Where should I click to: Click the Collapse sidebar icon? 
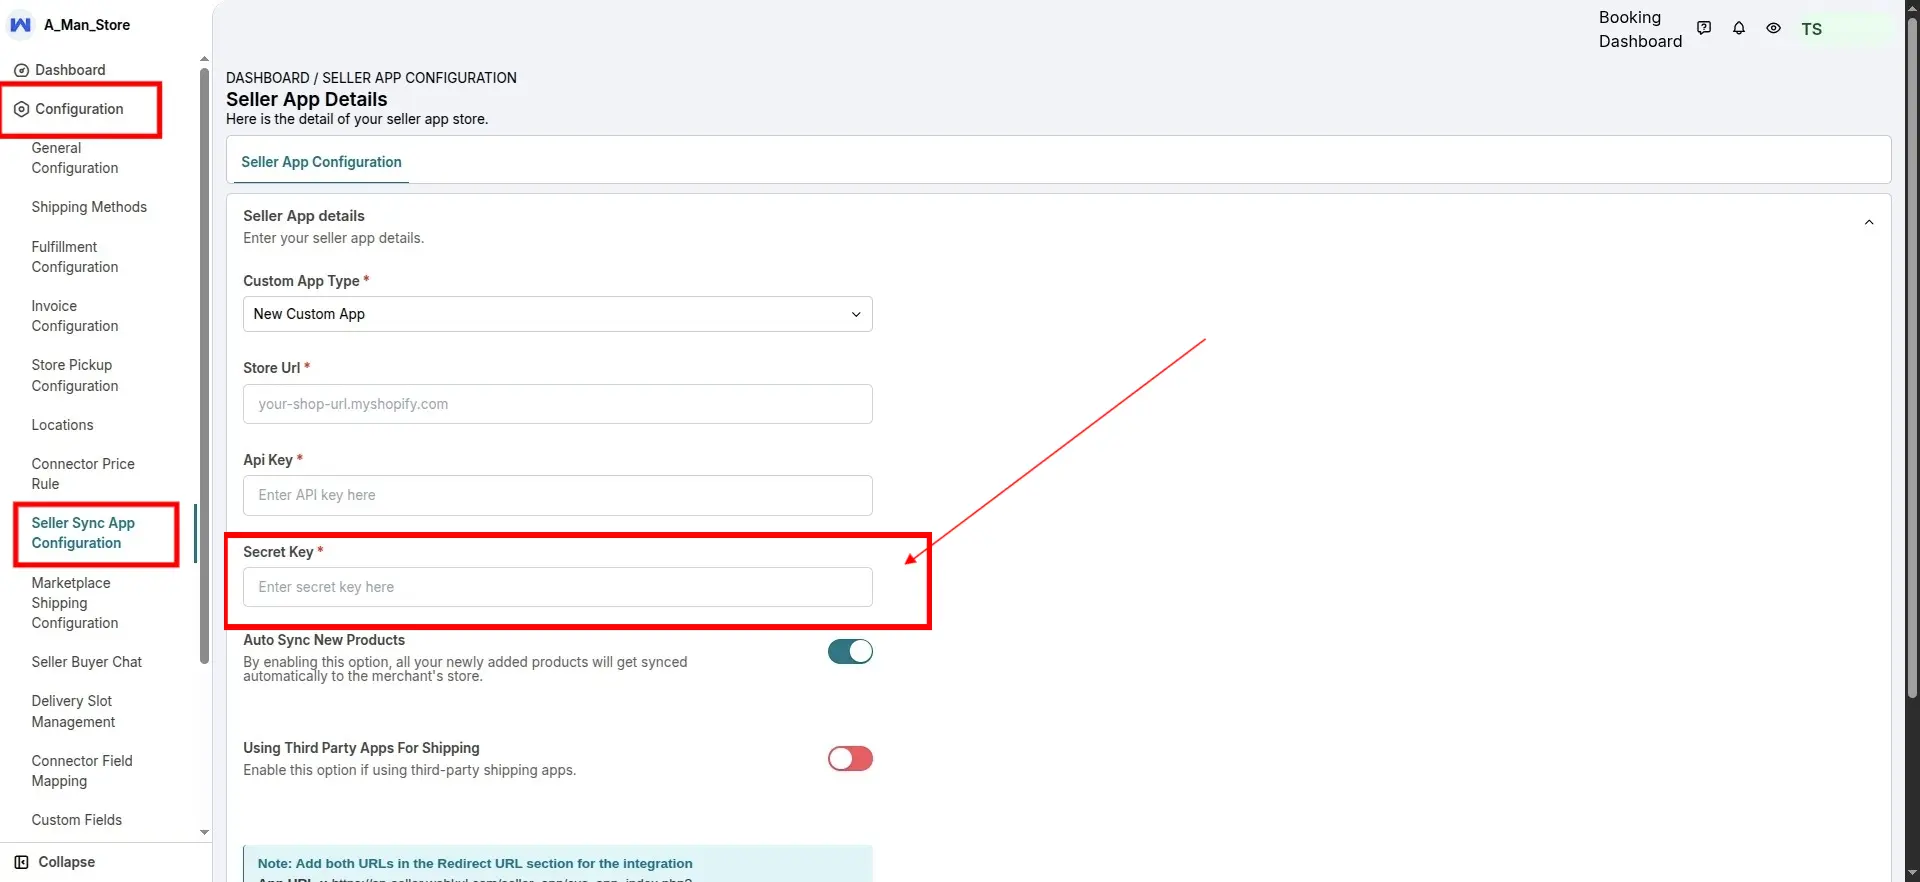(x=21, y=862)
